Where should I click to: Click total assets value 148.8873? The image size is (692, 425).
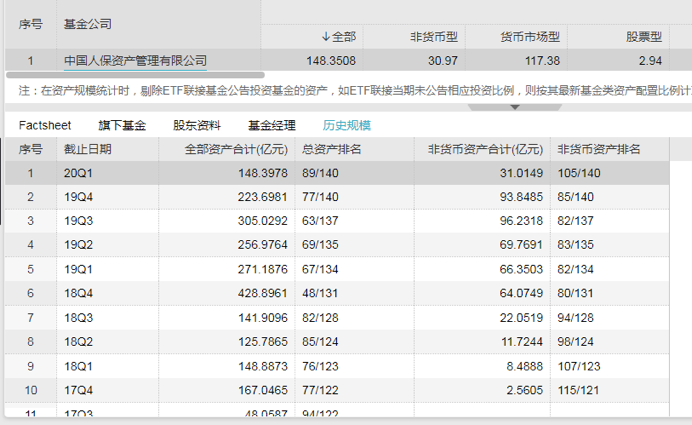click(263, 366)
